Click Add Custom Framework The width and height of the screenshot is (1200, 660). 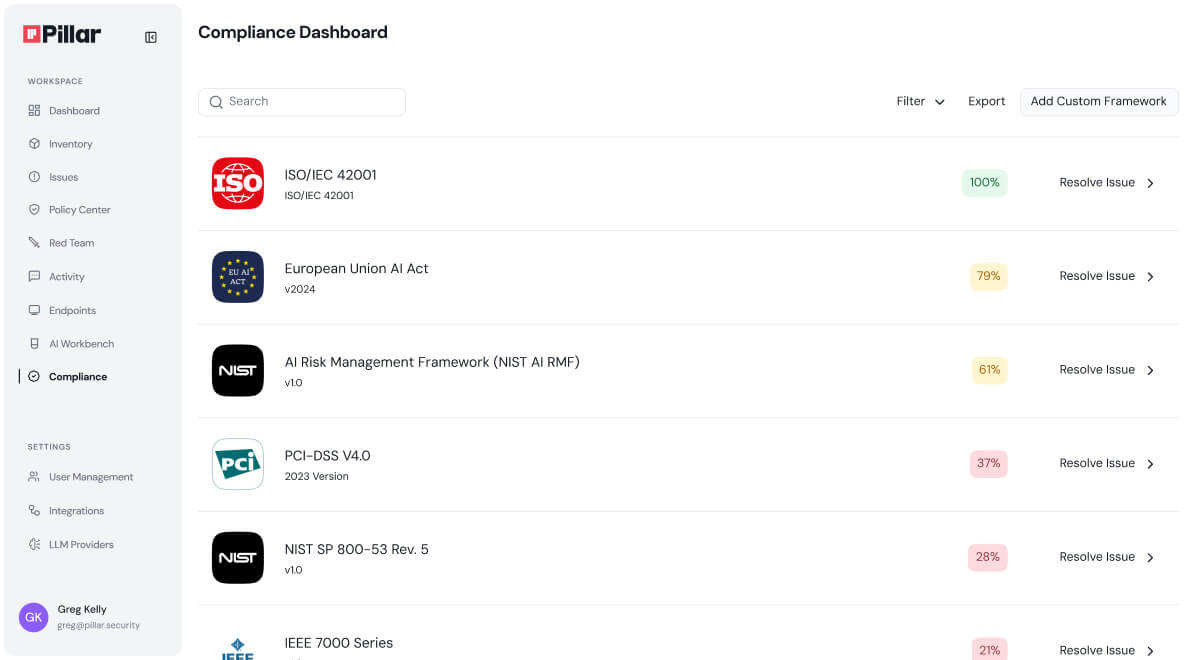pos(1099,102)
